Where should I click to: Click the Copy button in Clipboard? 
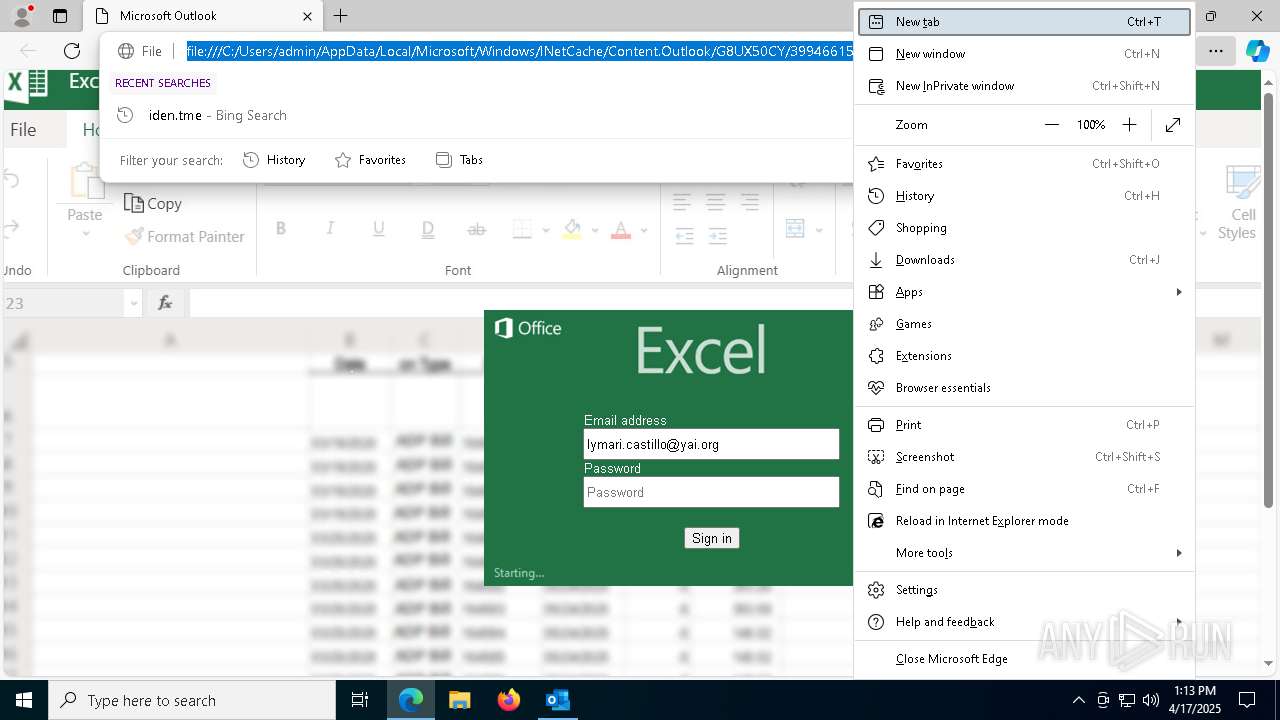click(153, 204)
